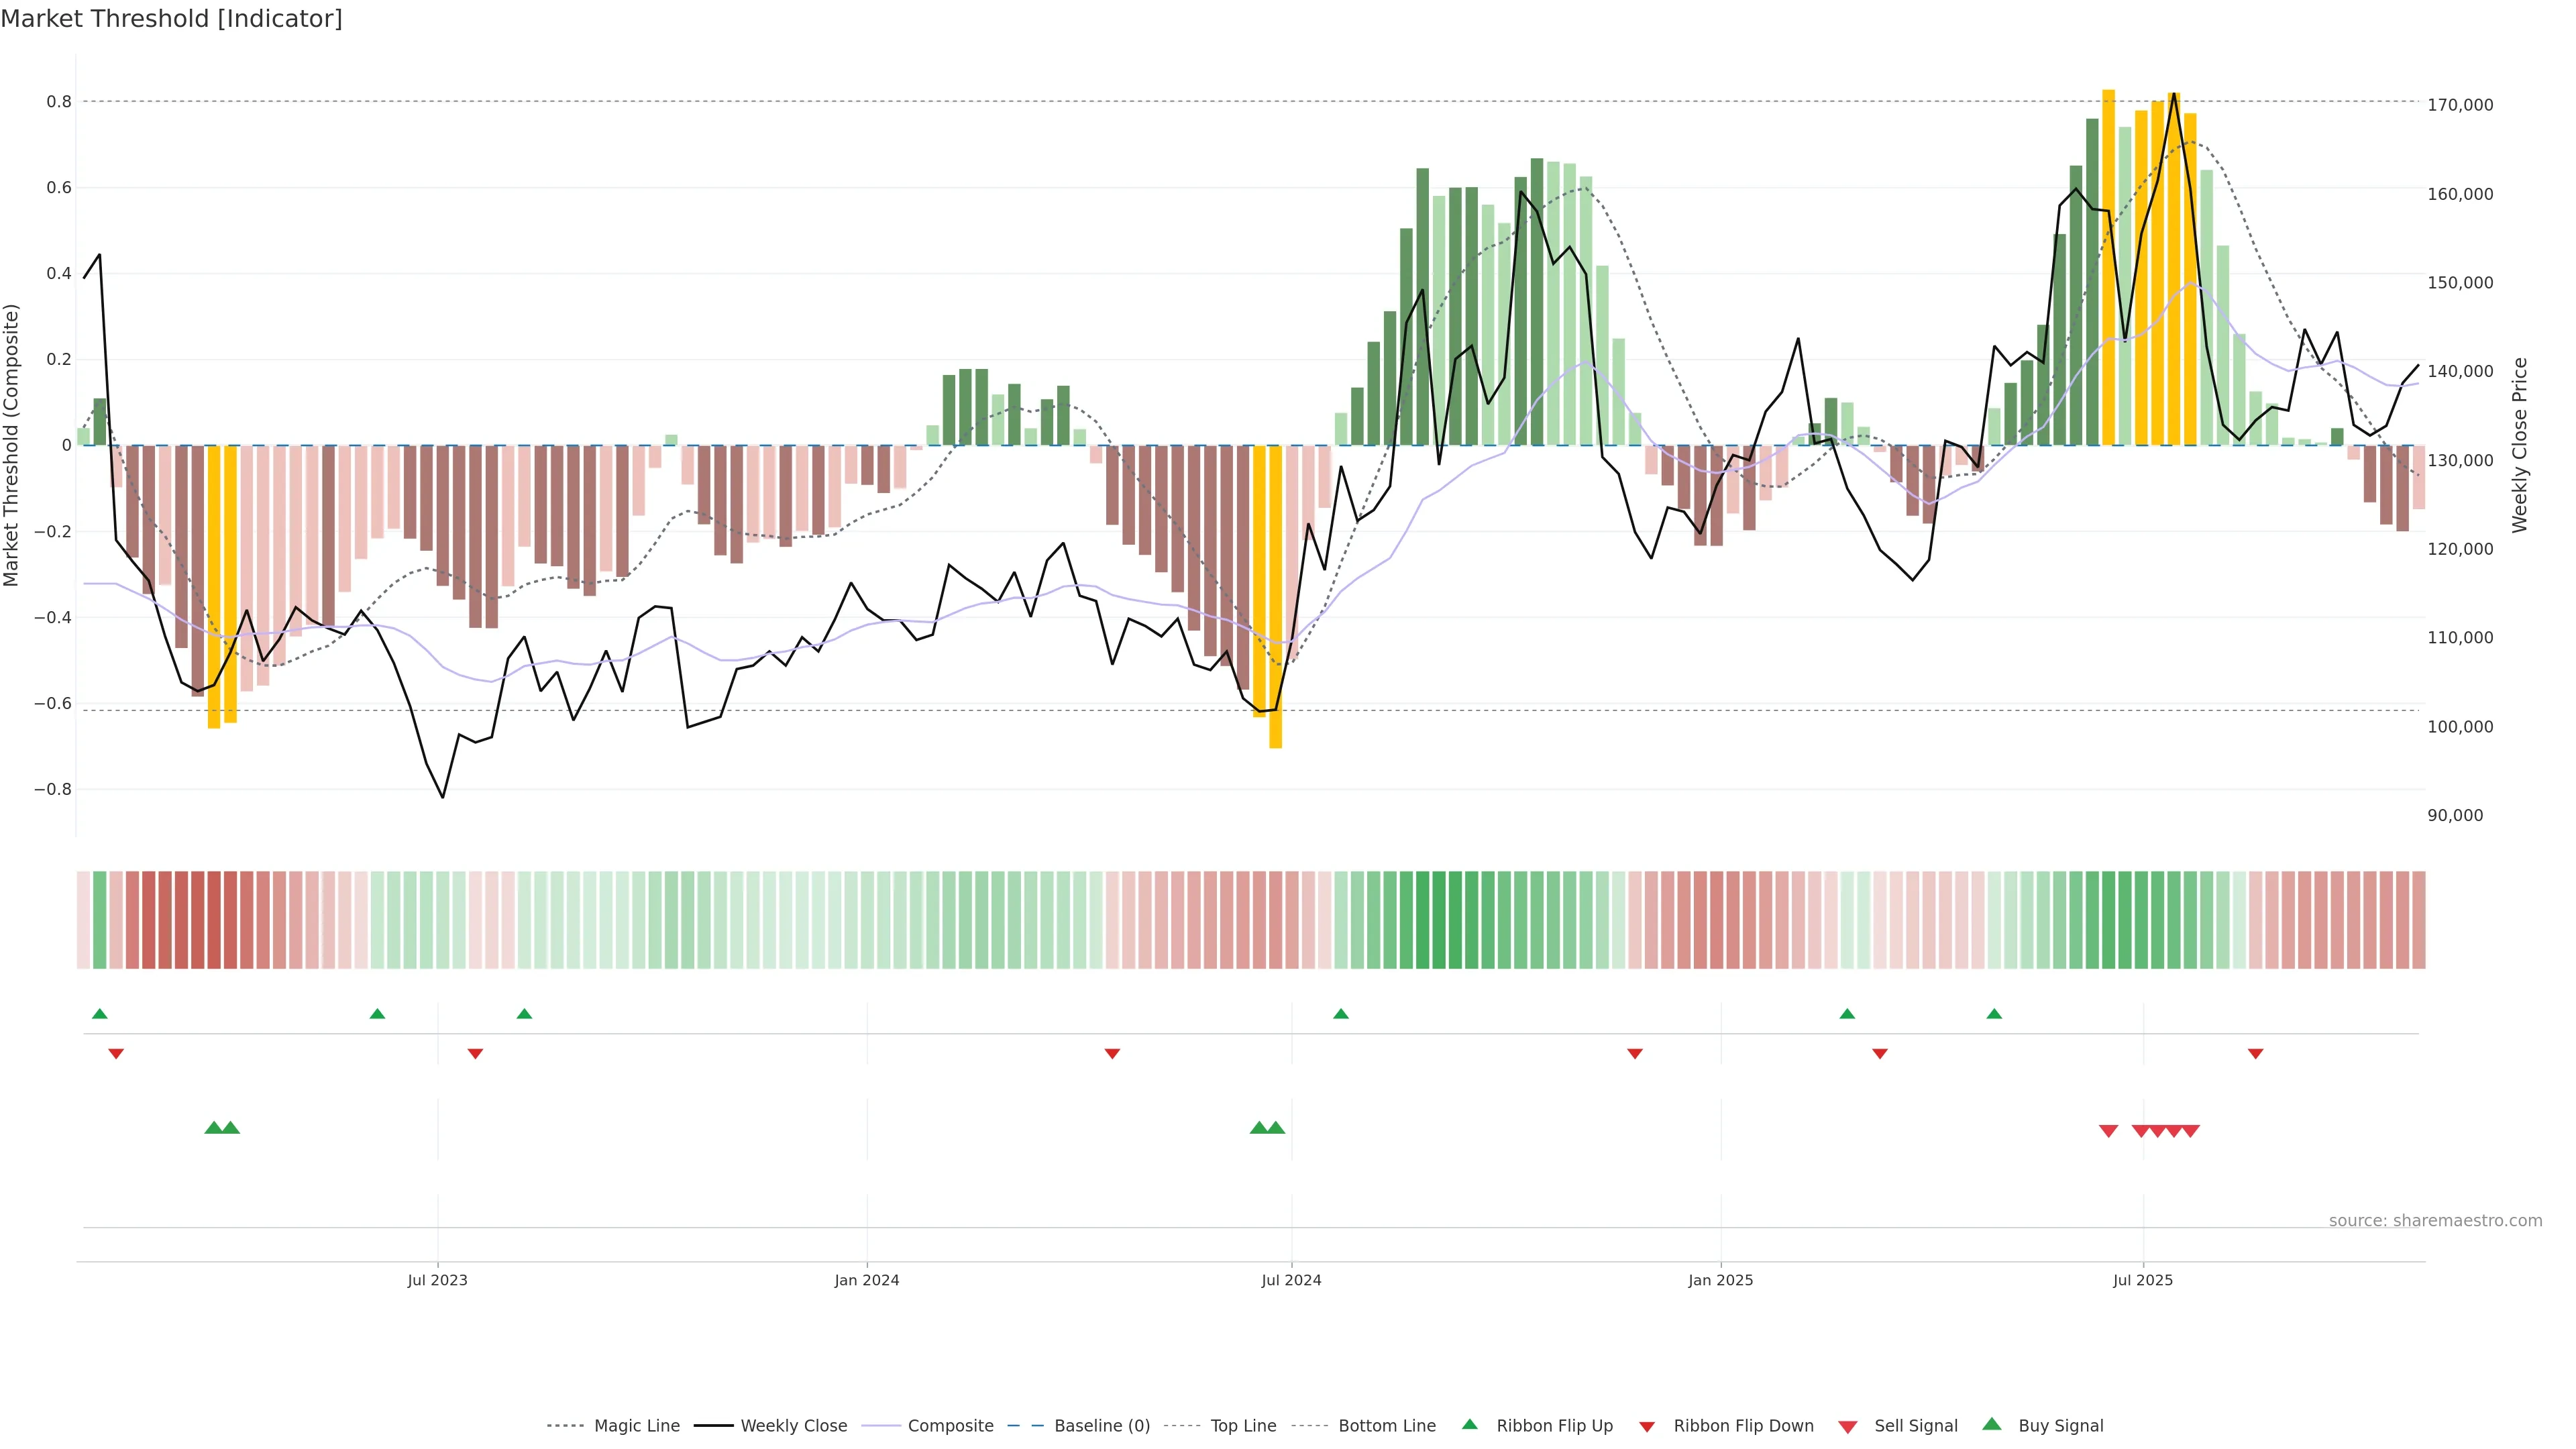Toggle the Composite legend entry
Viewport: 2576px width, 1449px height.
pyautogui.click(x=950, y=1426)
